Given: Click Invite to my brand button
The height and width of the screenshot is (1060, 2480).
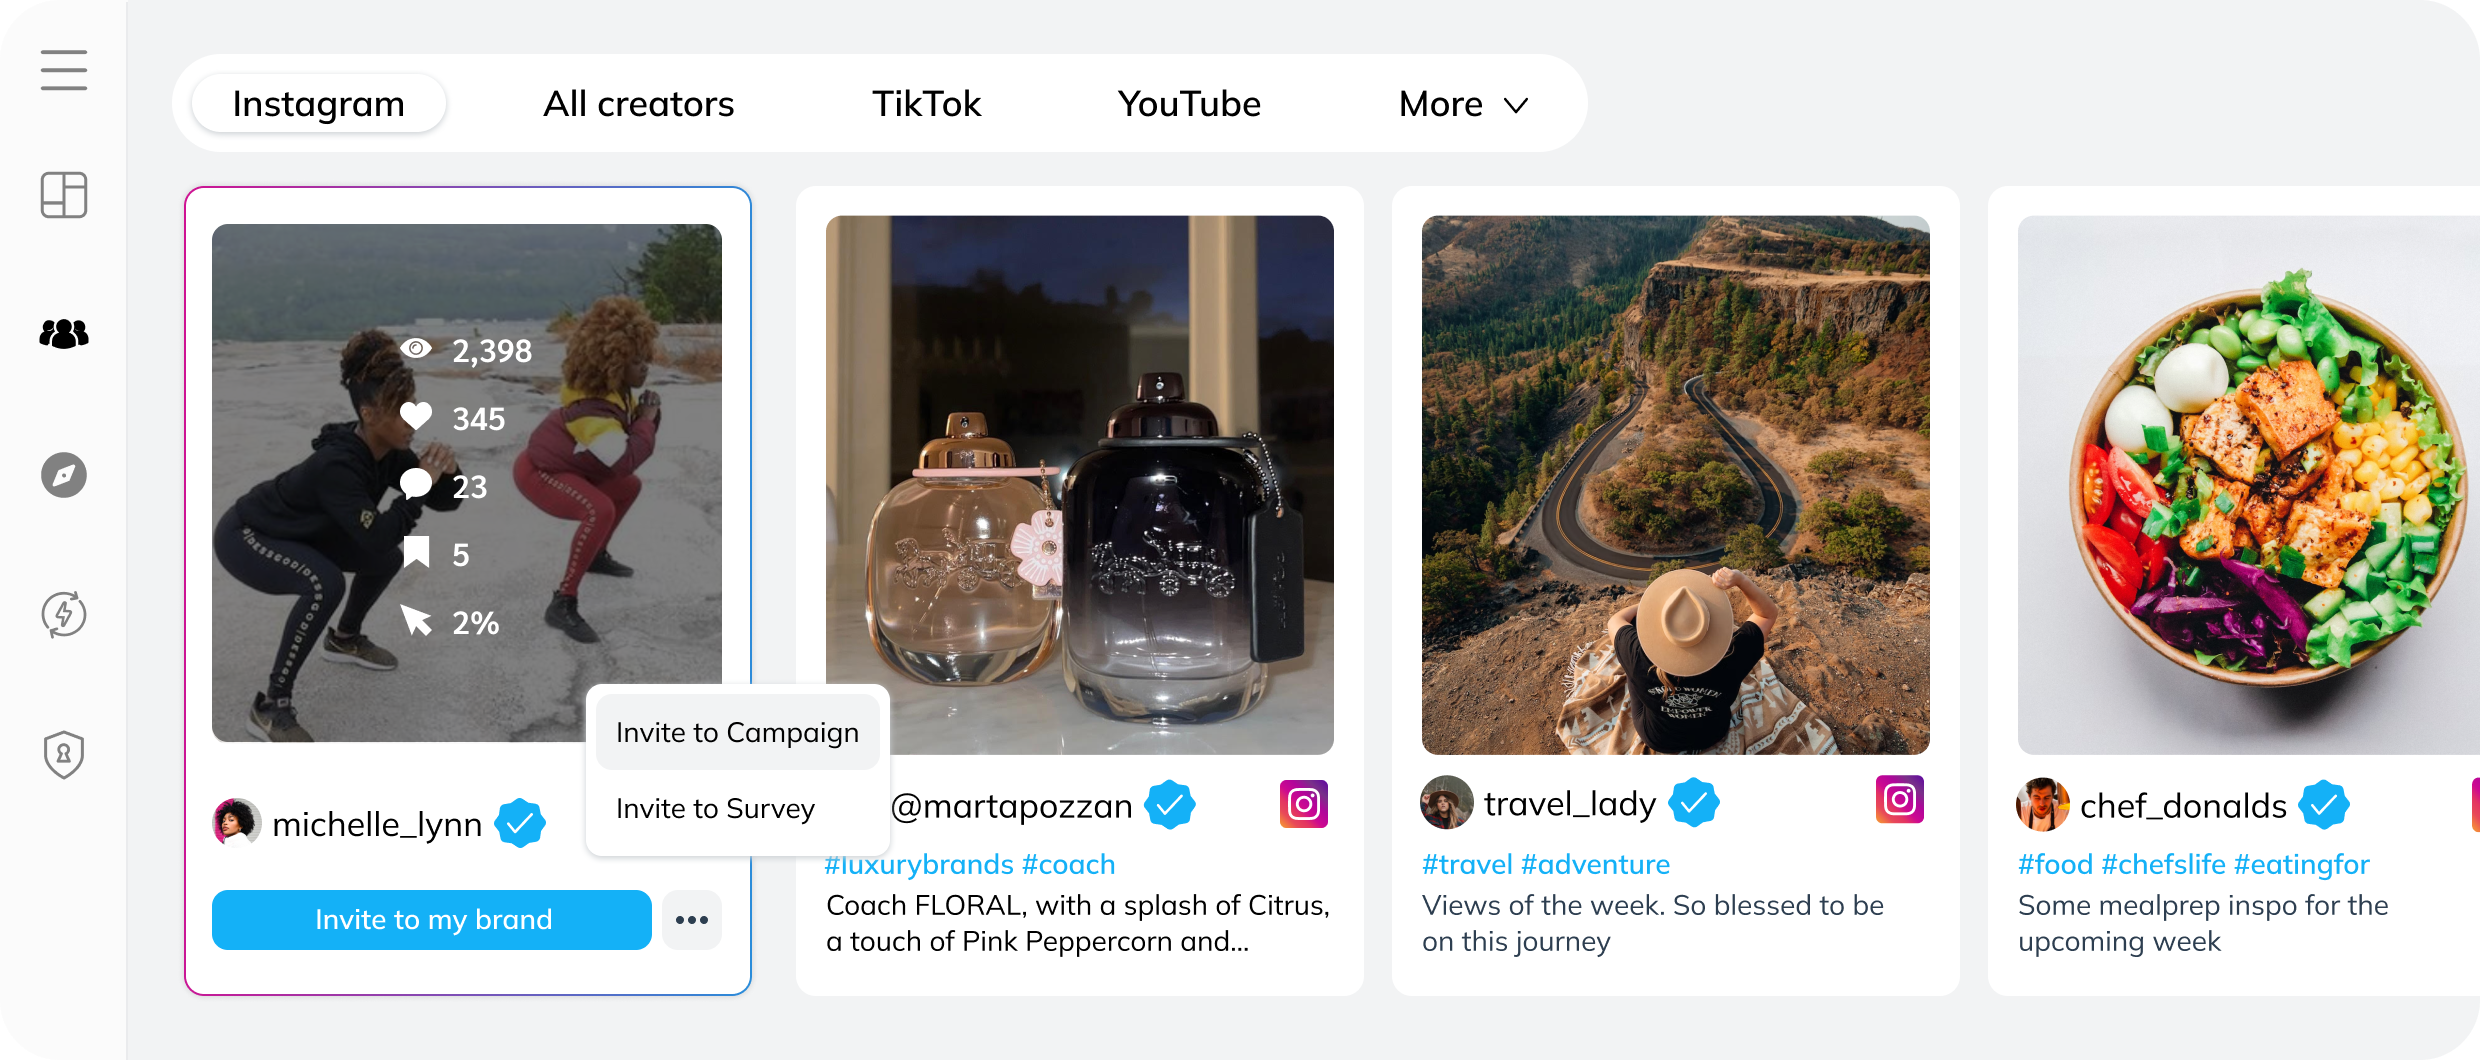Looking at the screenshot, I should point(432,920).
